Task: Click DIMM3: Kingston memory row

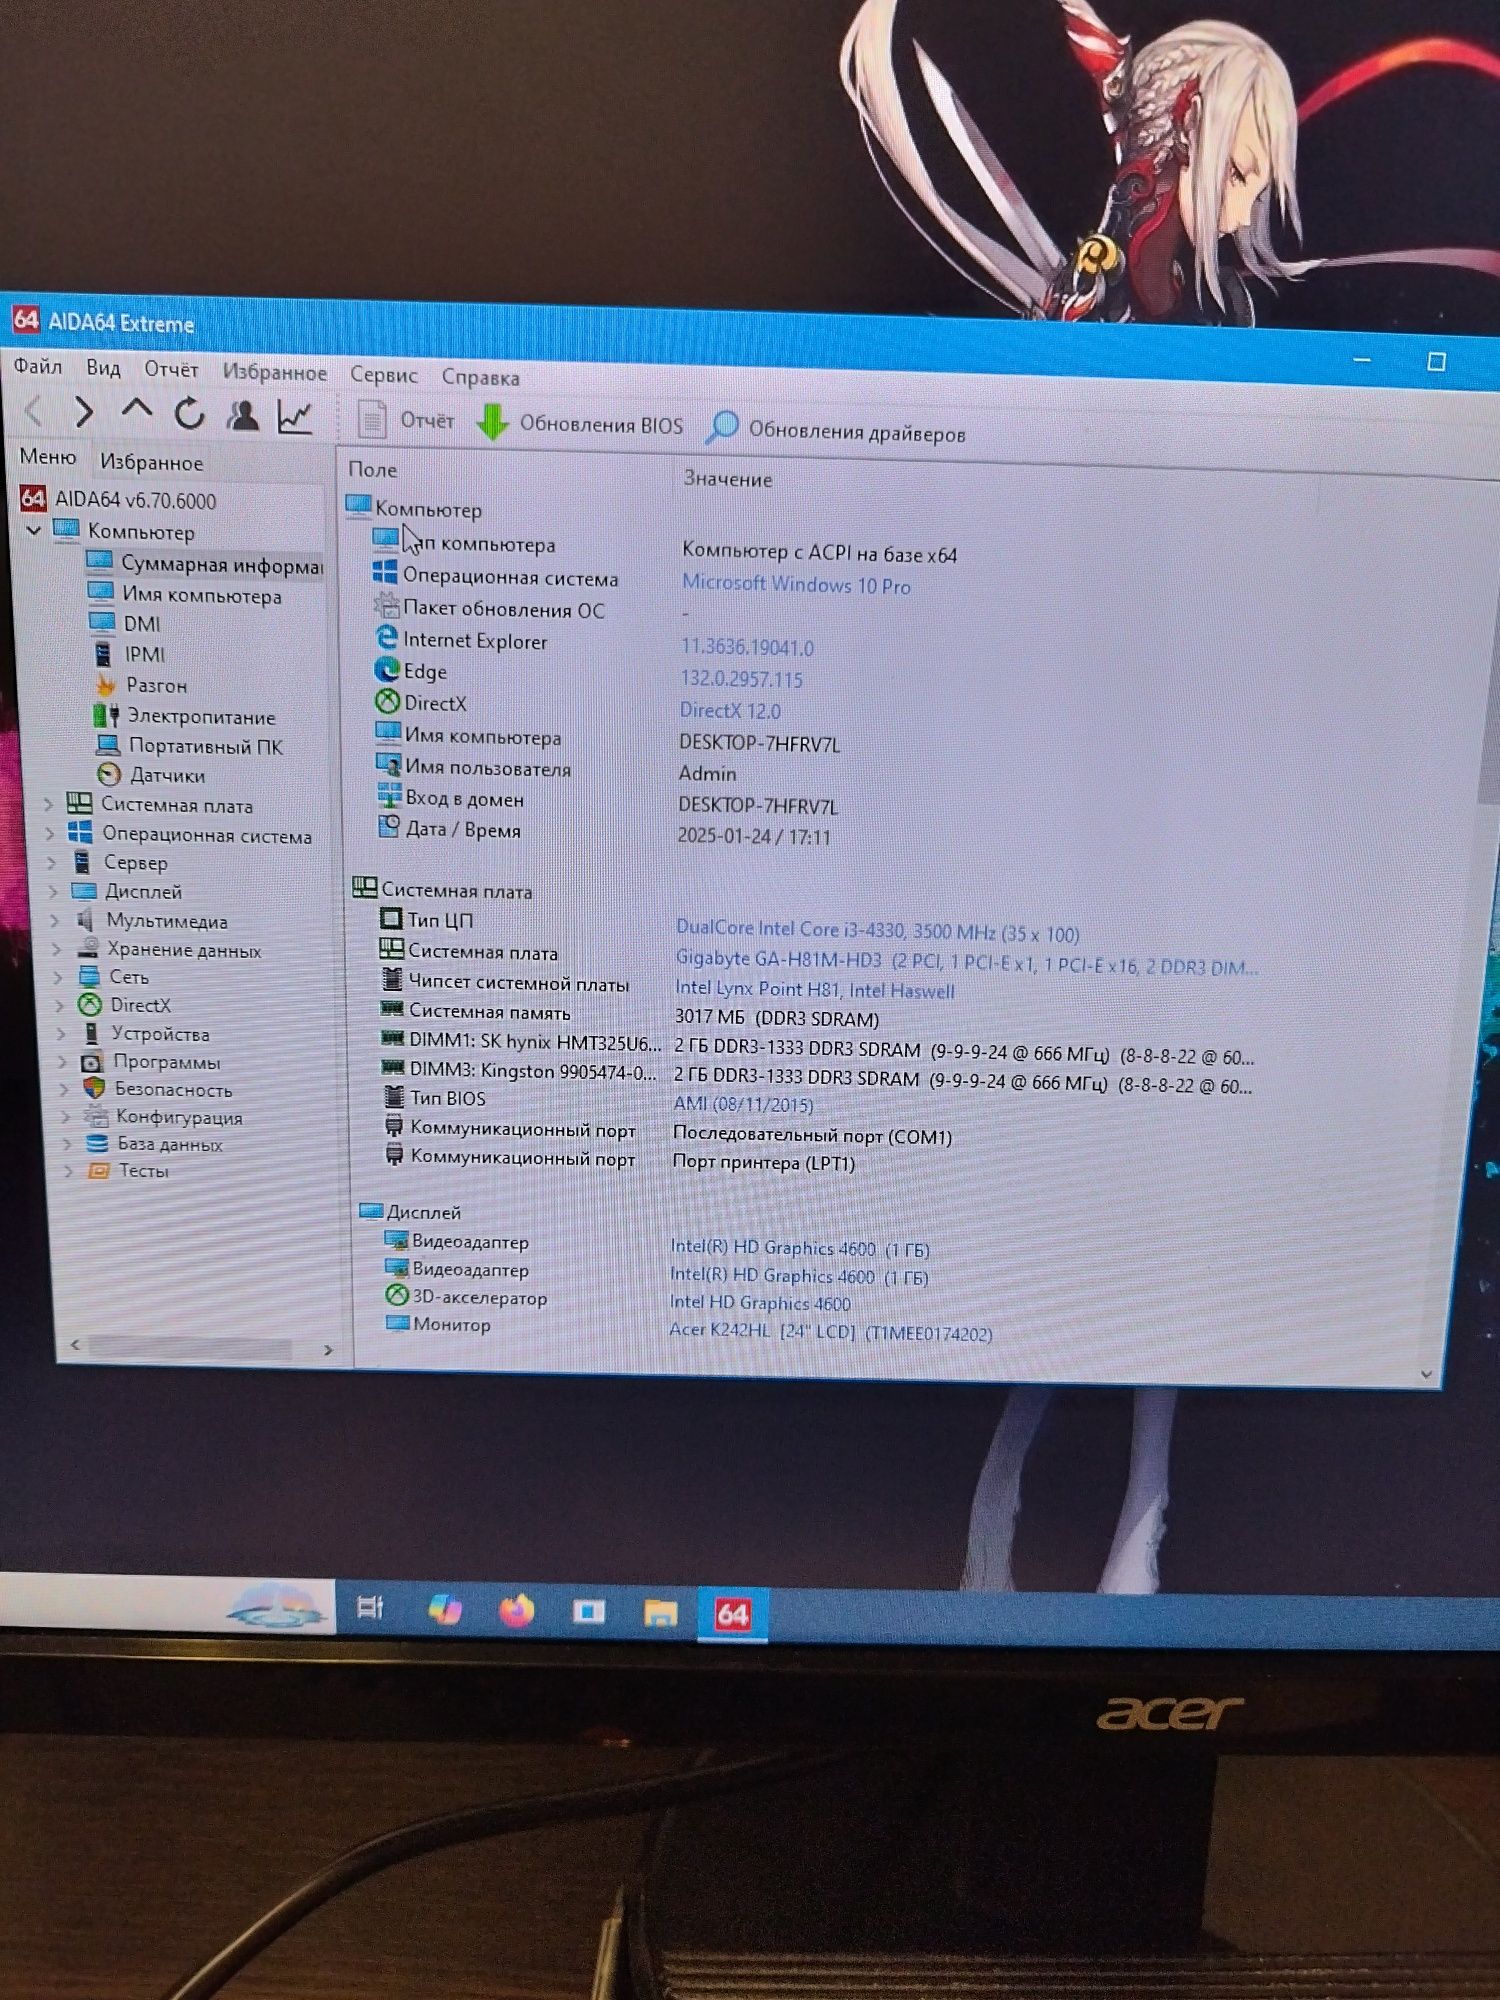Action: (x=816, y=1075)
